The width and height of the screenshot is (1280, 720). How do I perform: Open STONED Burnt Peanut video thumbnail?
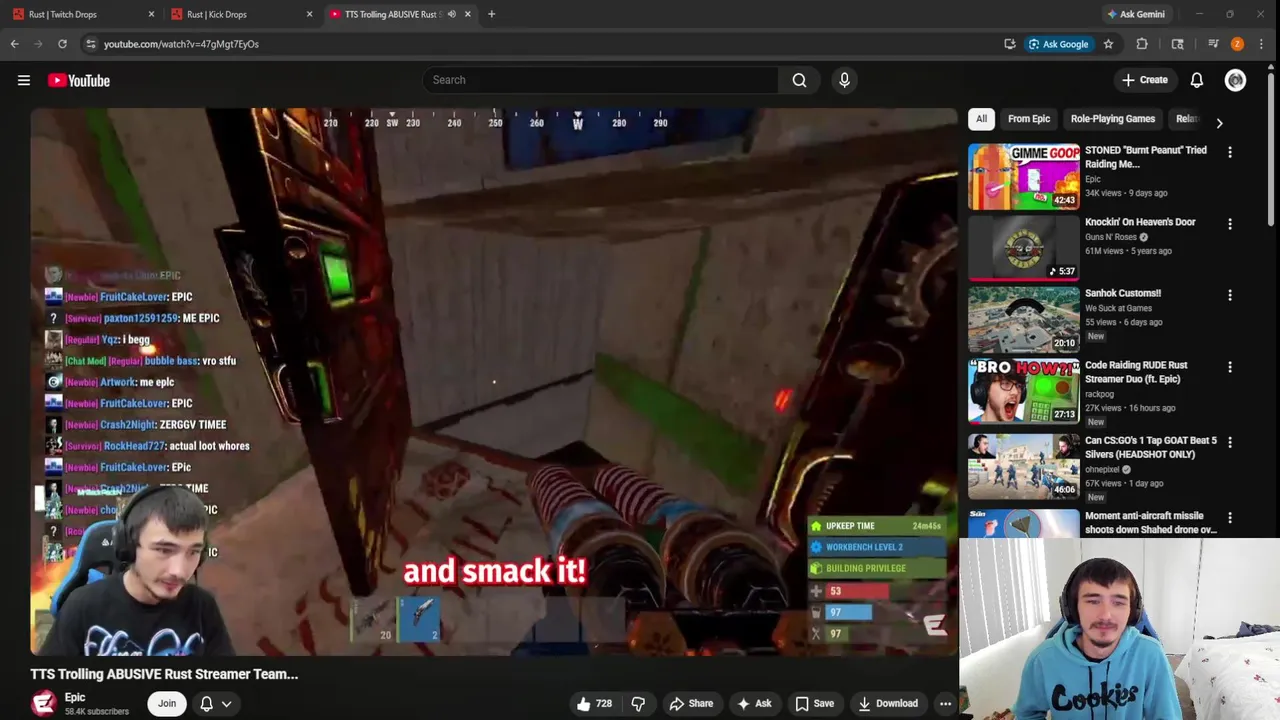pyautogui.click(x=1023, y=177)
